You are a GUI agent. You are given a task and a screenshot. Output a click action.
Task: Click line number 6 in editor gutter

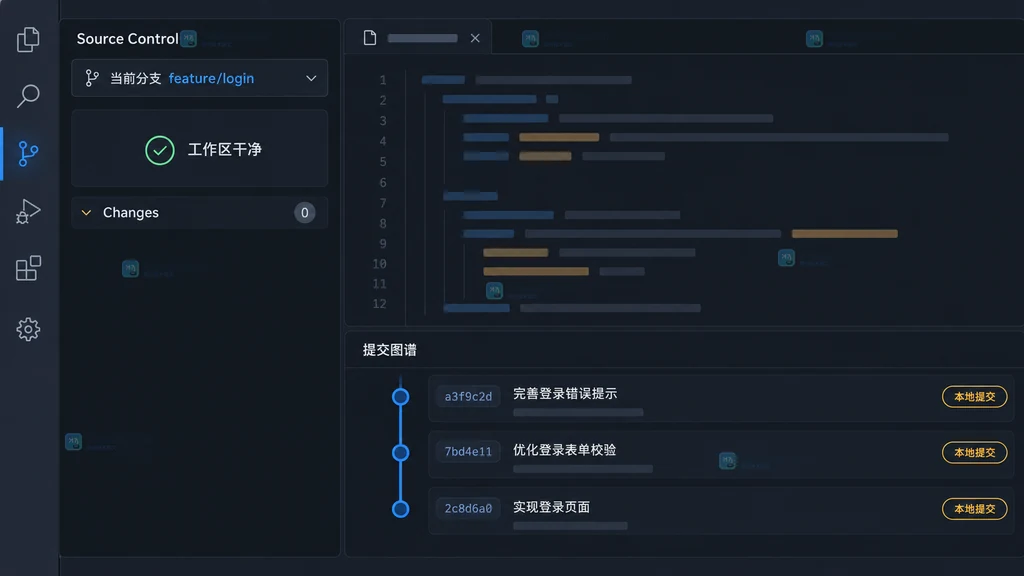383,183
